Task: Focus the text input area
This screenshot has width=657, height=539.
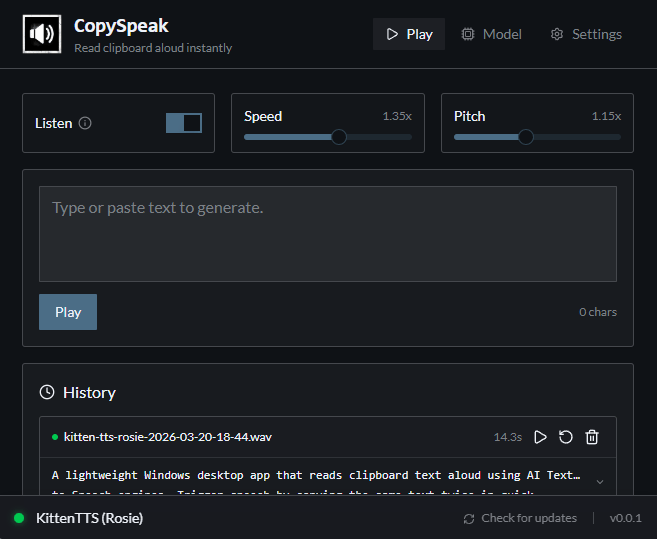Action: (327, 234)
